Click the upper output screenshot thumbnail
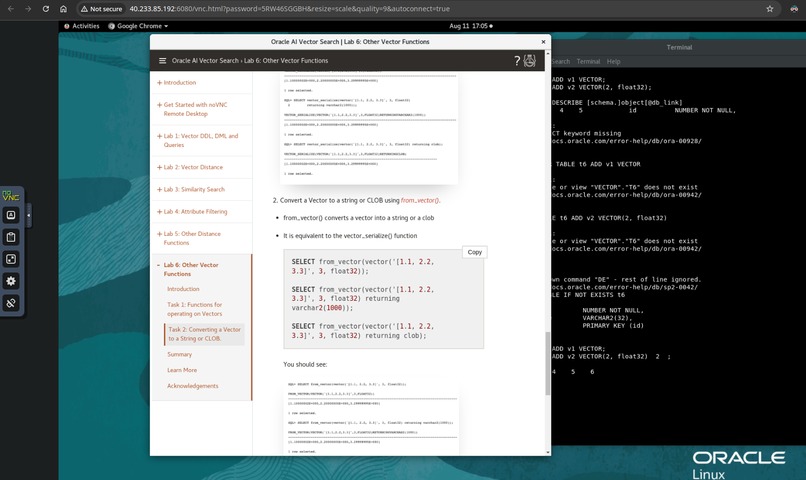The image size is (806, 480). (369, 128)
